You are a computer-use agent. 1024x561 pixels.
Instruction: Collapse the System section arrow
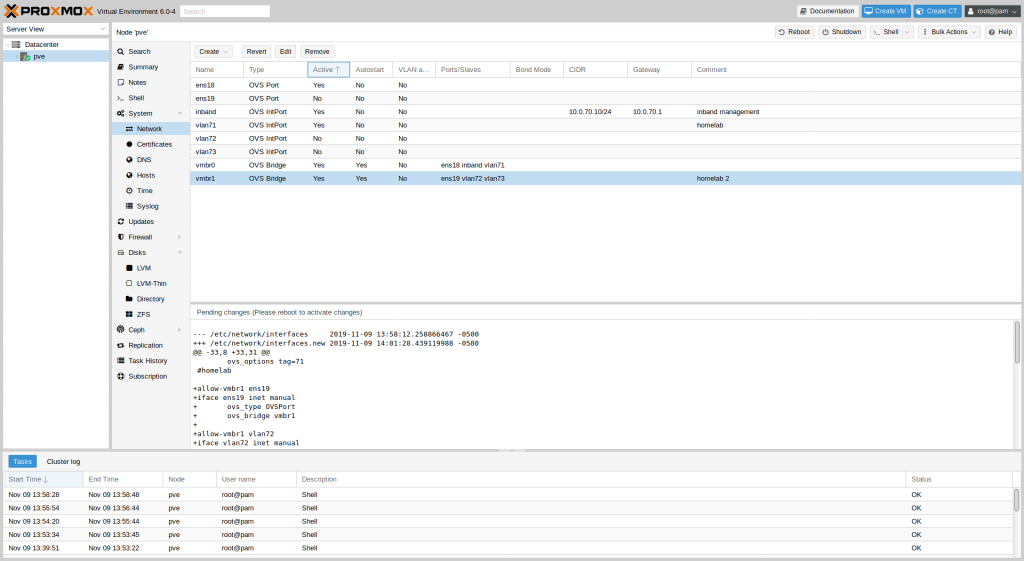tap(180, 114)
